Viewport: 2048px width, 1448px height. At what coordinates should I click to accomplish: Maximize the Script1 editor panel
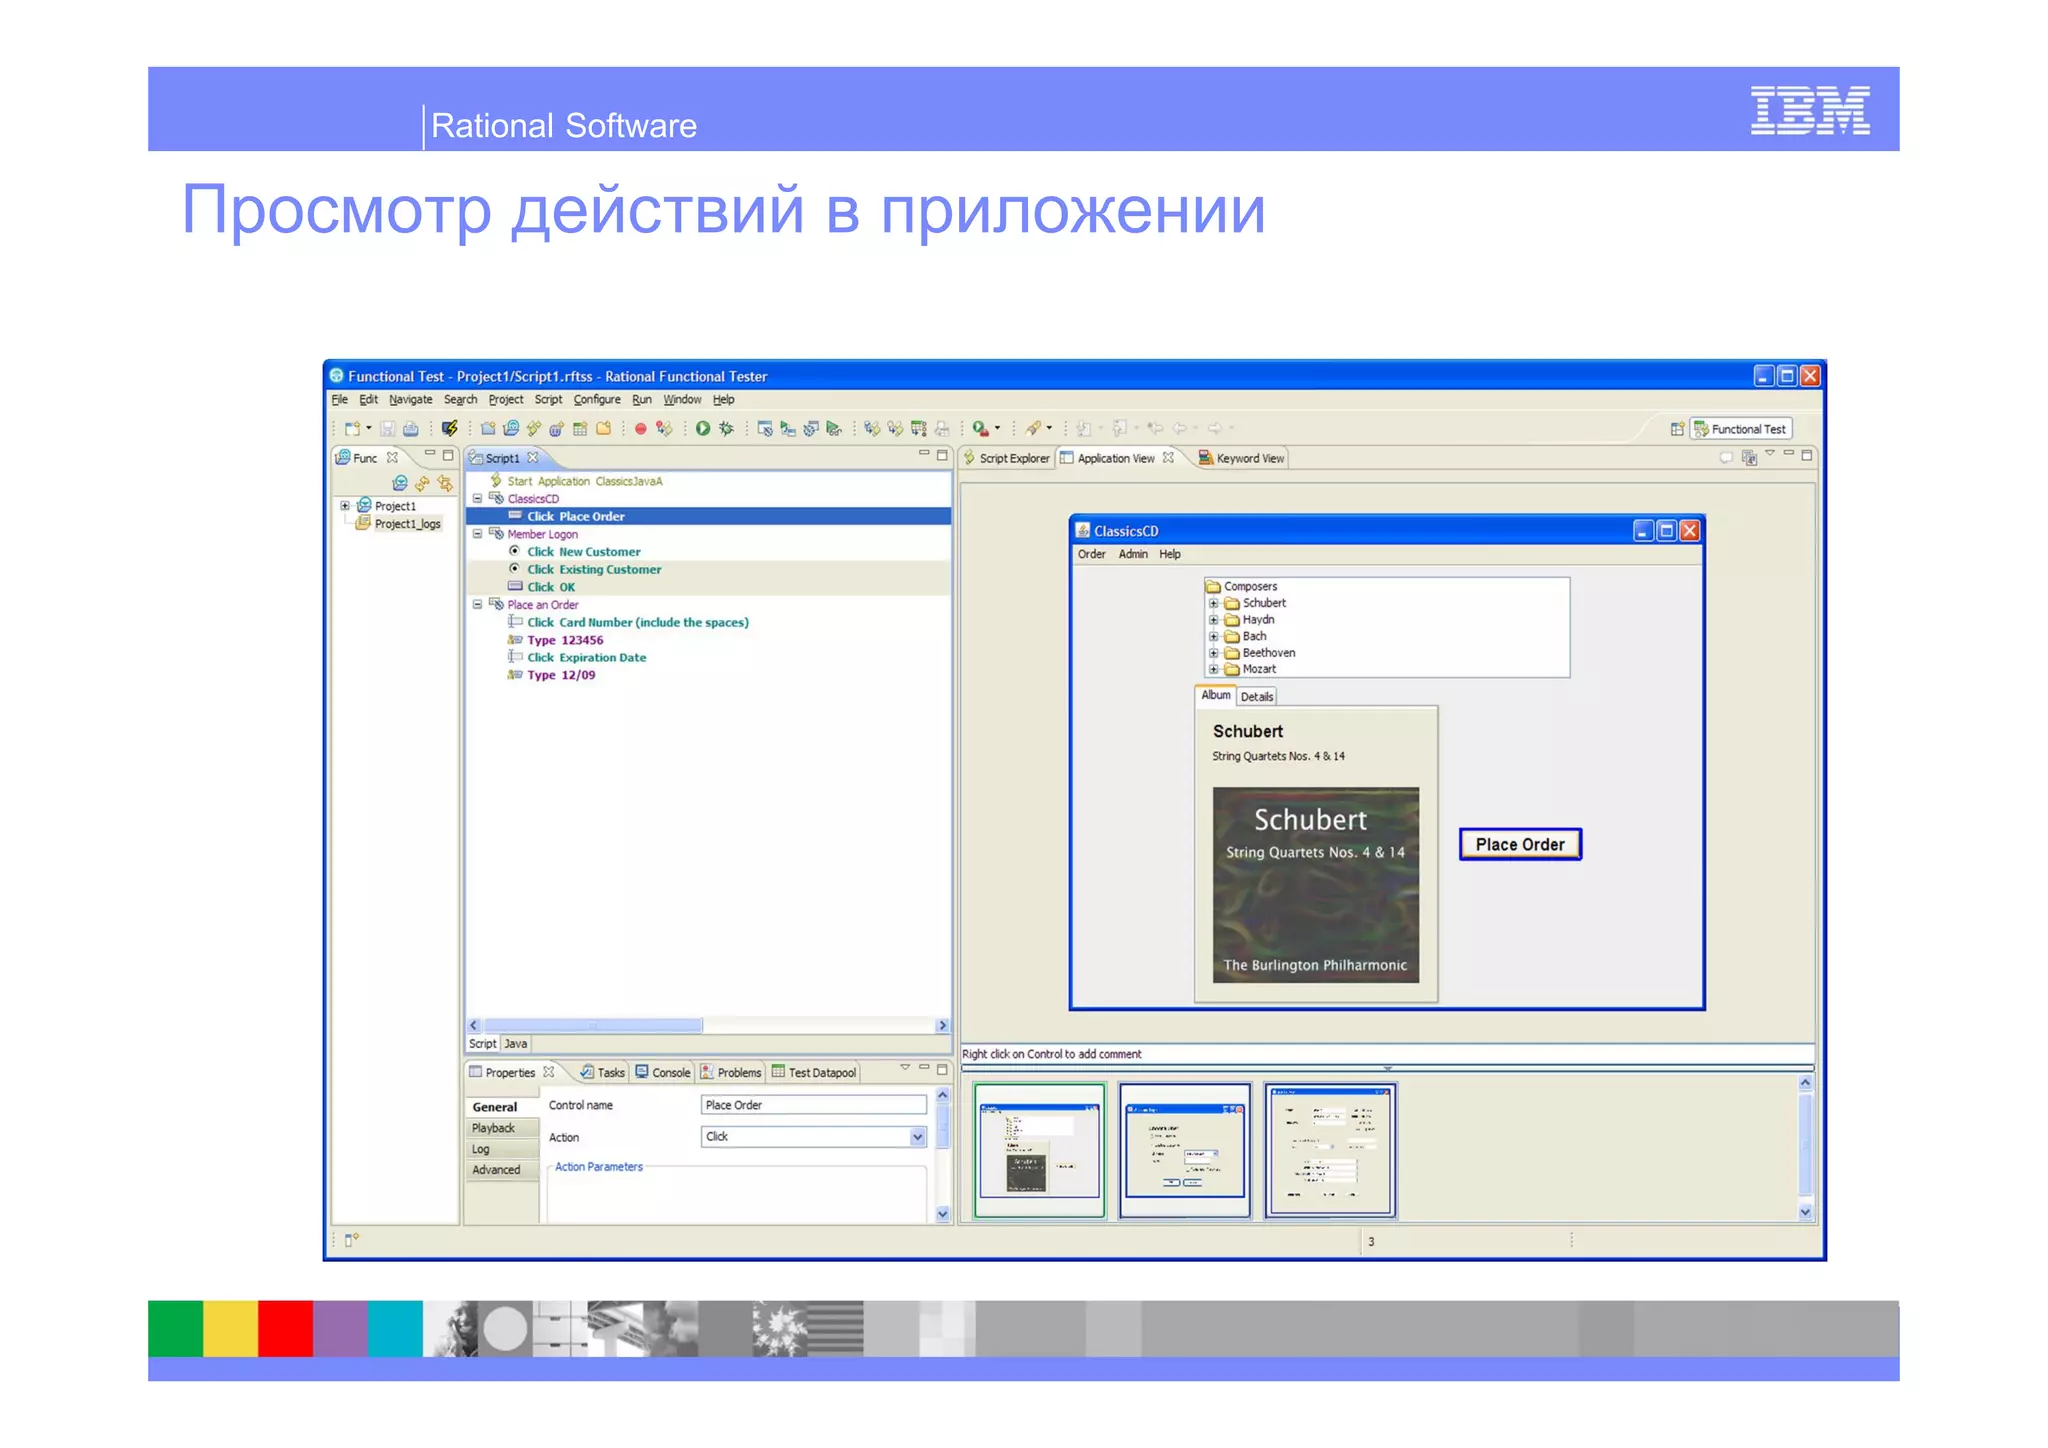[x=941, y=455]
